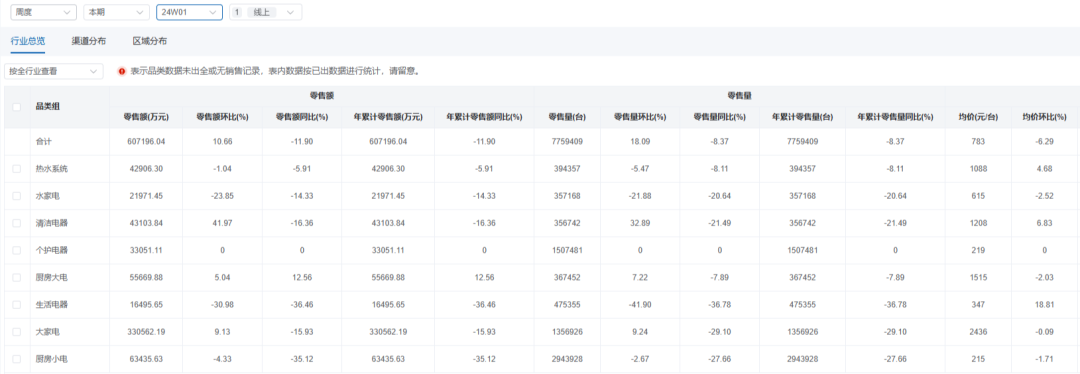
Task: Click the 均价(元/台) column header
Action: tap(978, 117)
